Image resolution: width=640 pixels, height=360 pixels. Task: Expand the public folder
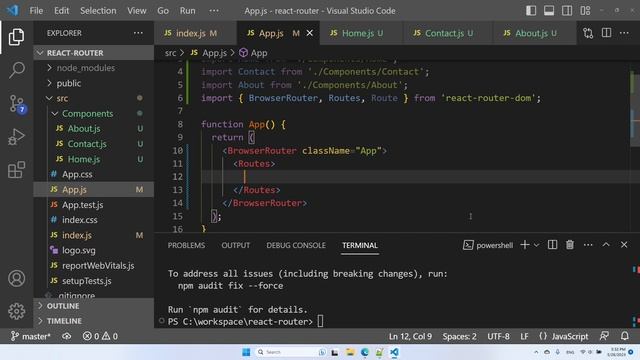pyautogui.click(x=93, y=83)
